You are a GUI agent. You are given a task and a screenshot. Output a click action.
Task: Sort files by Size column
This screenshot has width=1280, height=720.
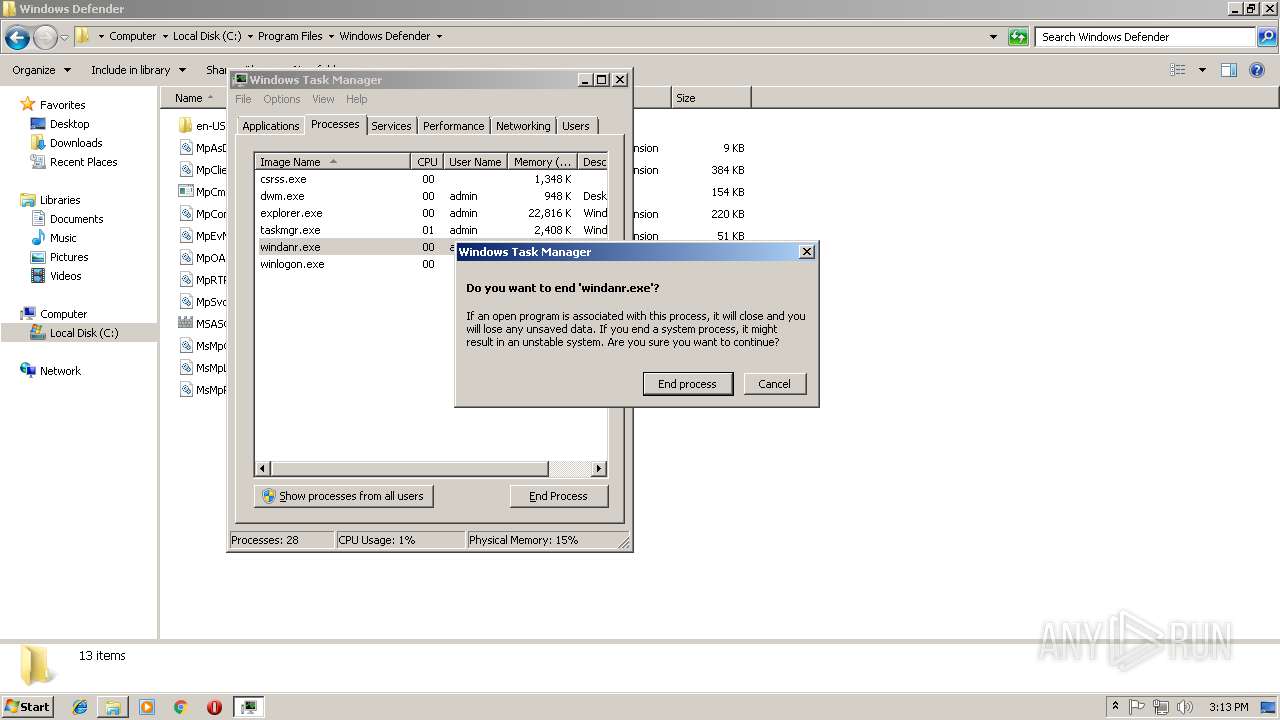coord(711,98)
